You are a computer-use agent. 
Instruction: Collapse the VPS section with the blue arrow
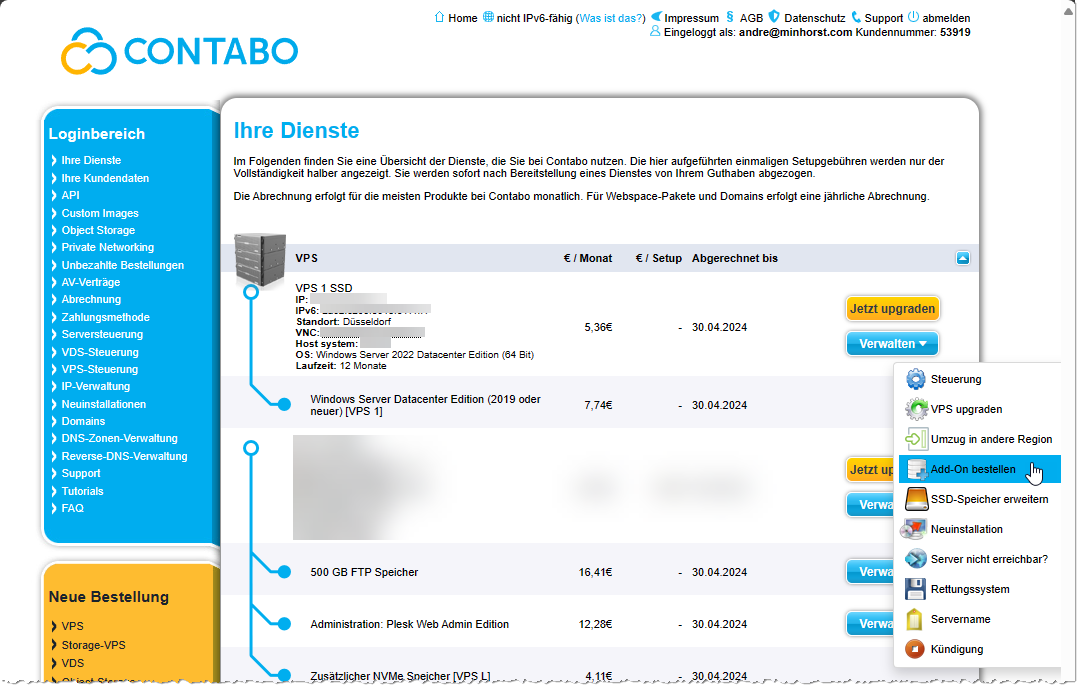(x=962, y=257)
